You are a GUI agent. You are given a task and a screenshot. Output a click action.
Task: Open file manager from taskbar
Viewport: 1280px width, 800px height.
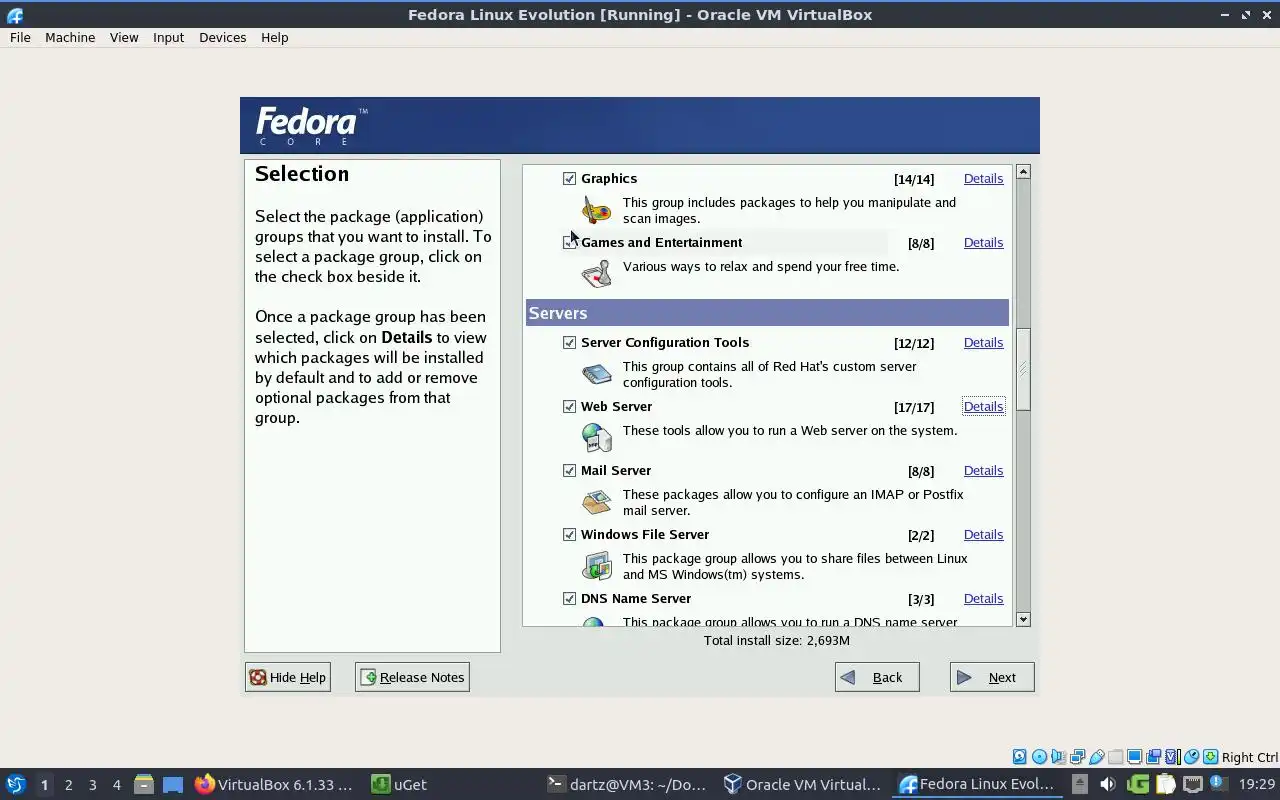click(x=144, y=784)
